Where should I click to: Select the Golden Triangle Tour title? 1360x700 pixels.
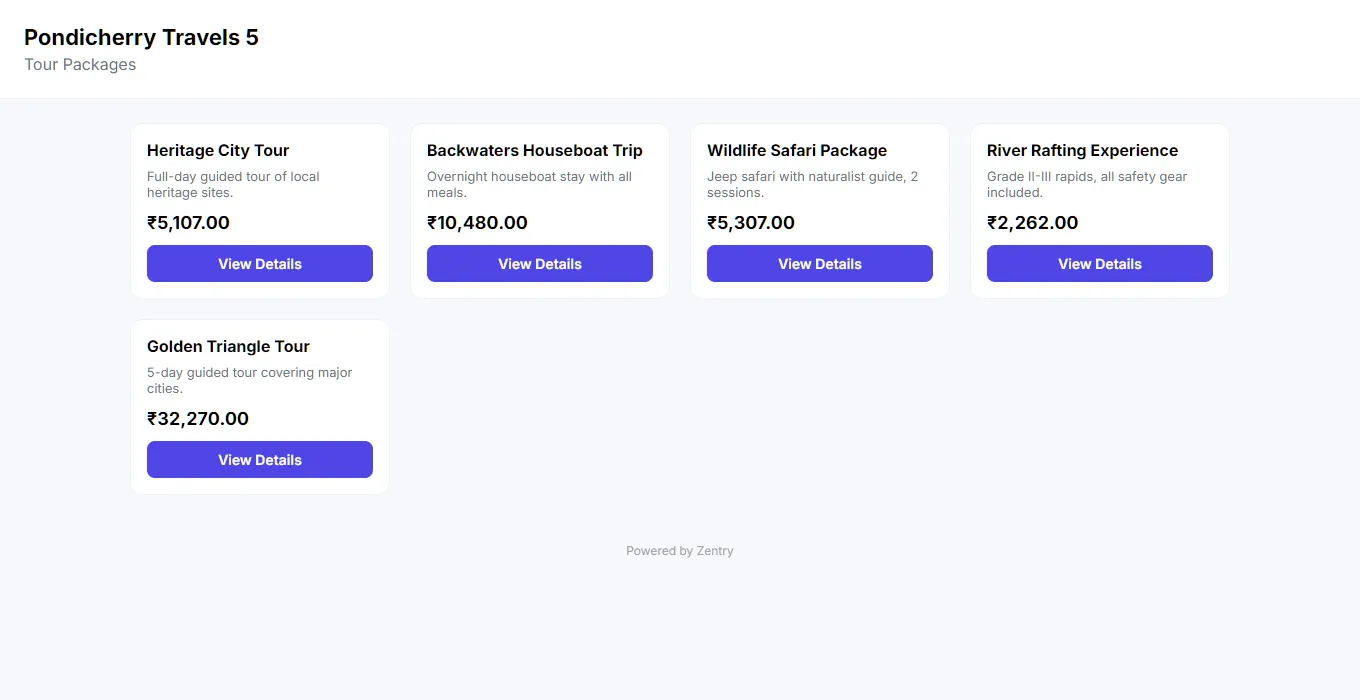coord(228,347)
